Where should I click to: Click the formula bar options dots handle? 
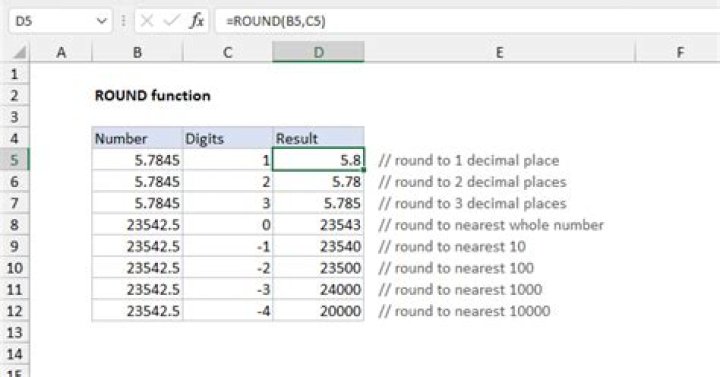click(x=124, y=21)
